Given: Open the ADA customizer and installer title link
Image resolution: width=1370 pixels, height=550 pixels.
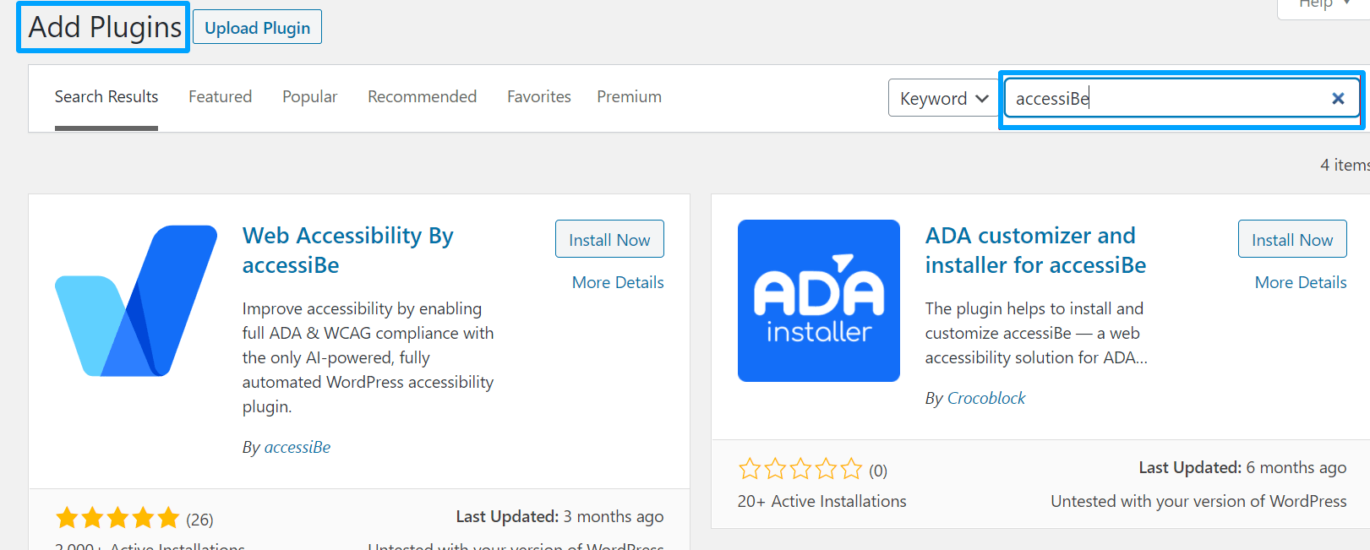Looking at the screenshot, I should [1035, 250].
